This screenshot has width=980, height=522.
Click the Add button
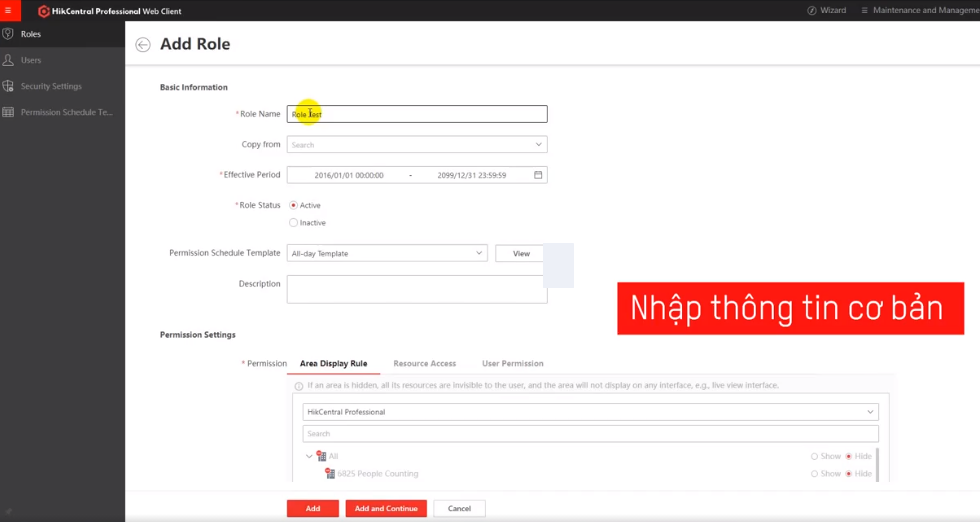click(313, 508)
